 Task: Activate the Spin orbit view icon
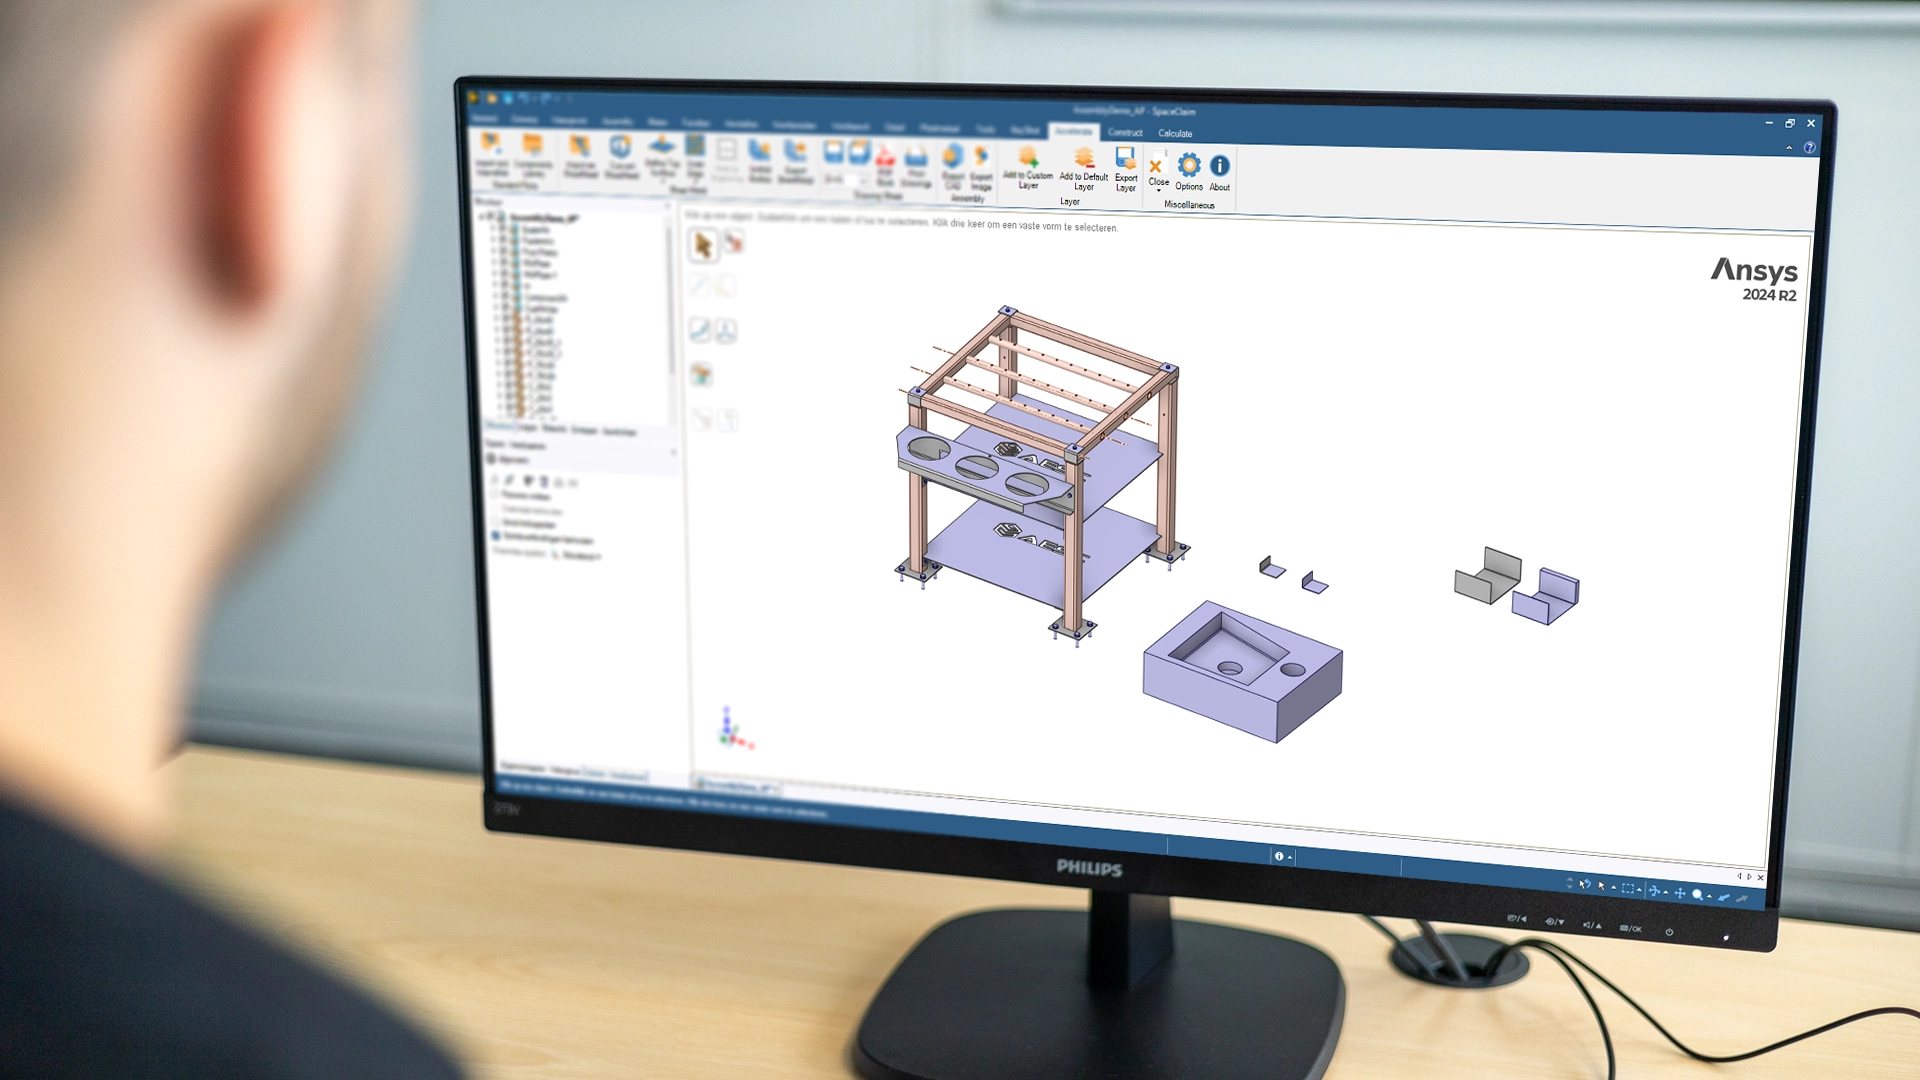tap(1654, 891)
